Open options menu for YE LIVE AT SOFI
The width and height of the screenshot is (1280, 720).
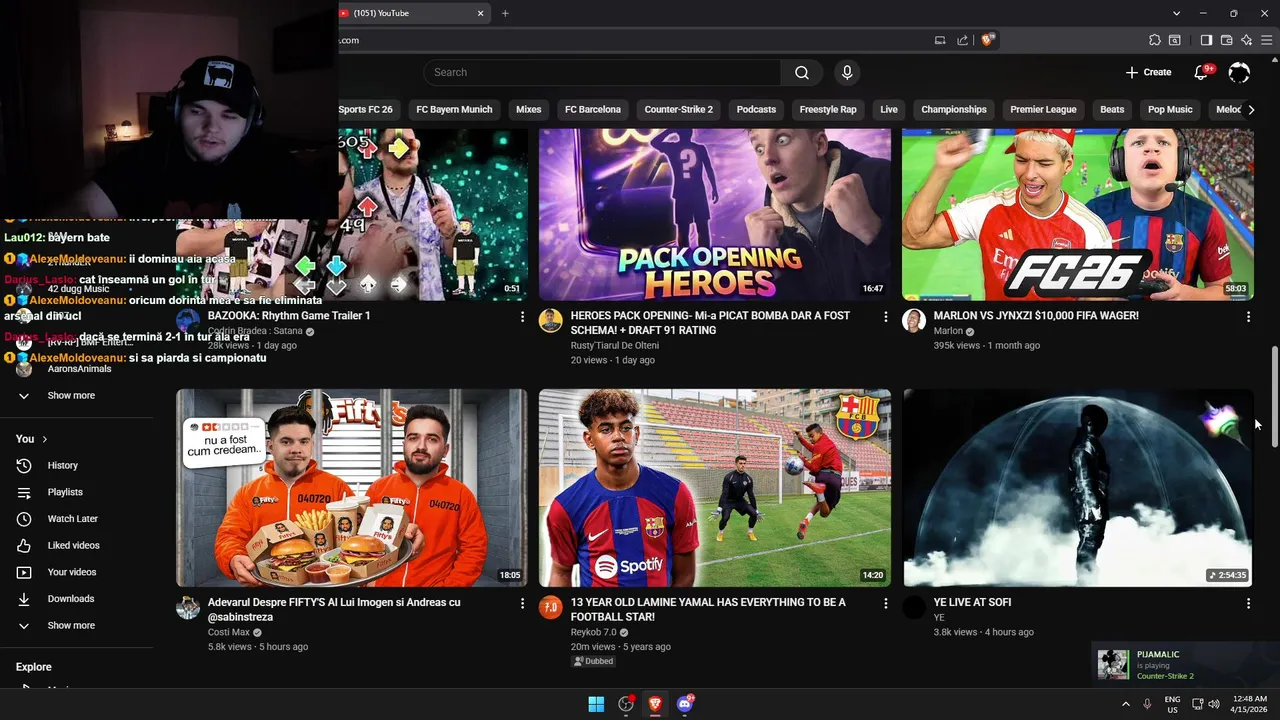1248,604
